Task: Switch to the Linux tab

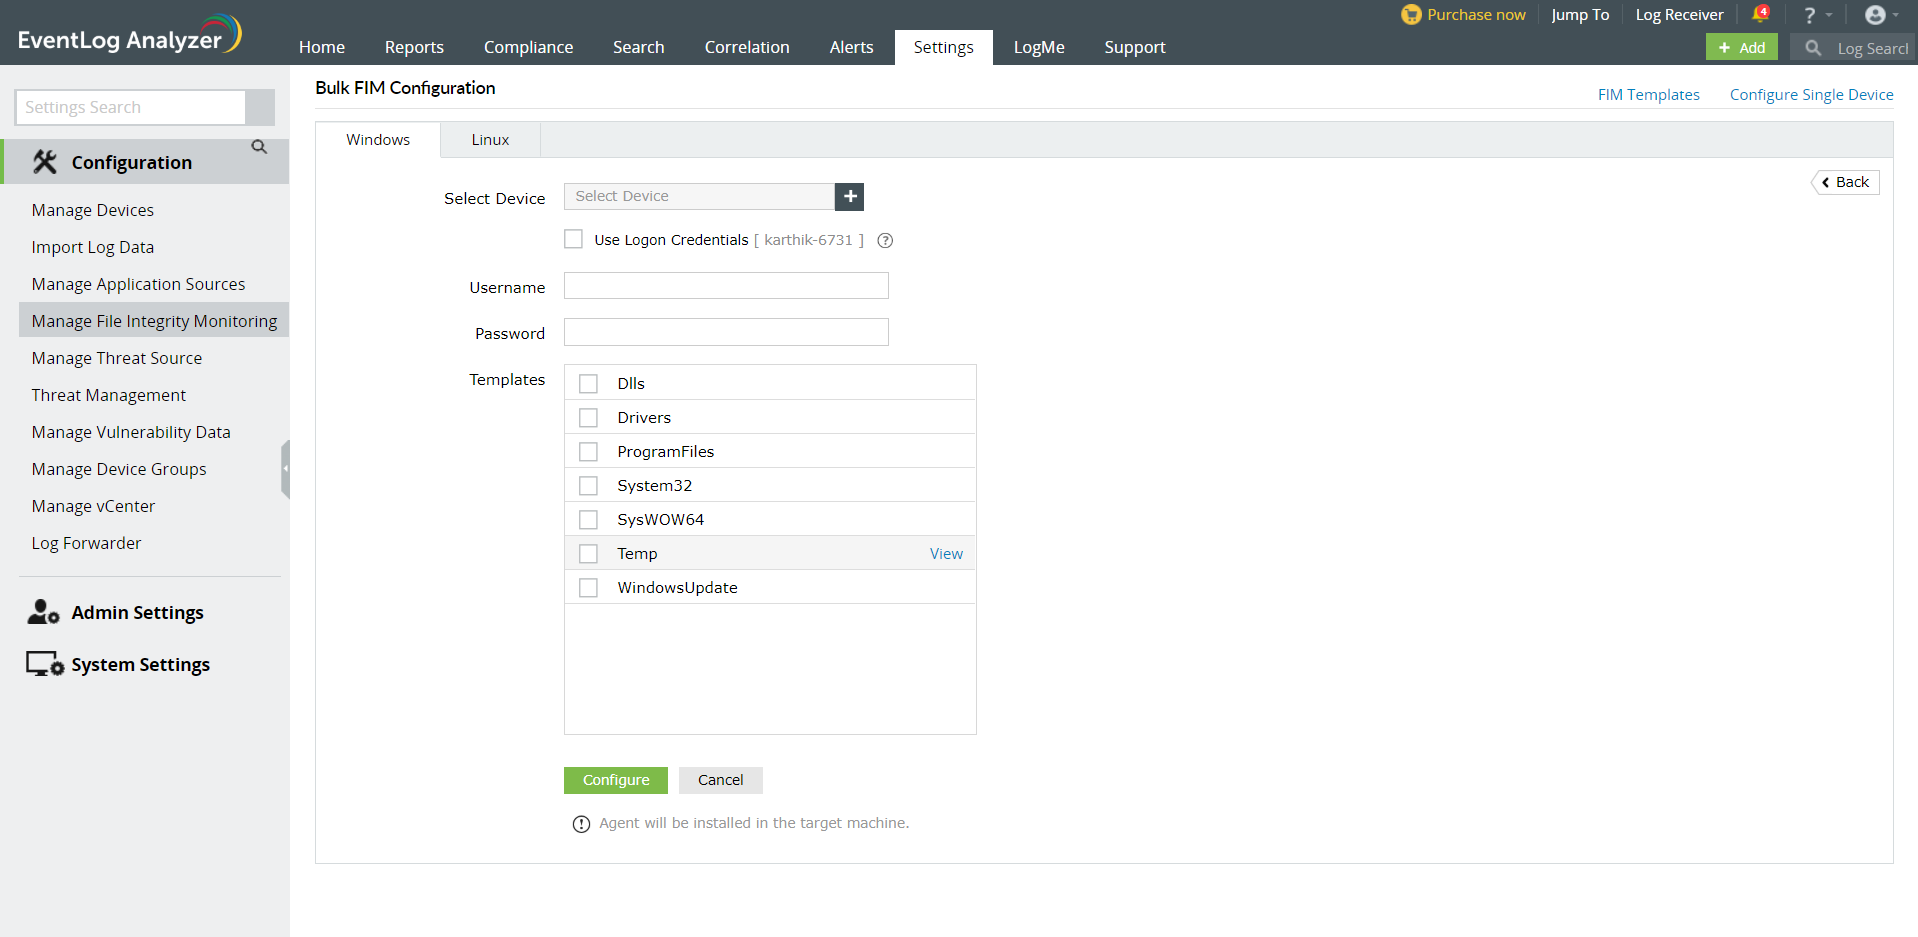Action: (490, 140)
